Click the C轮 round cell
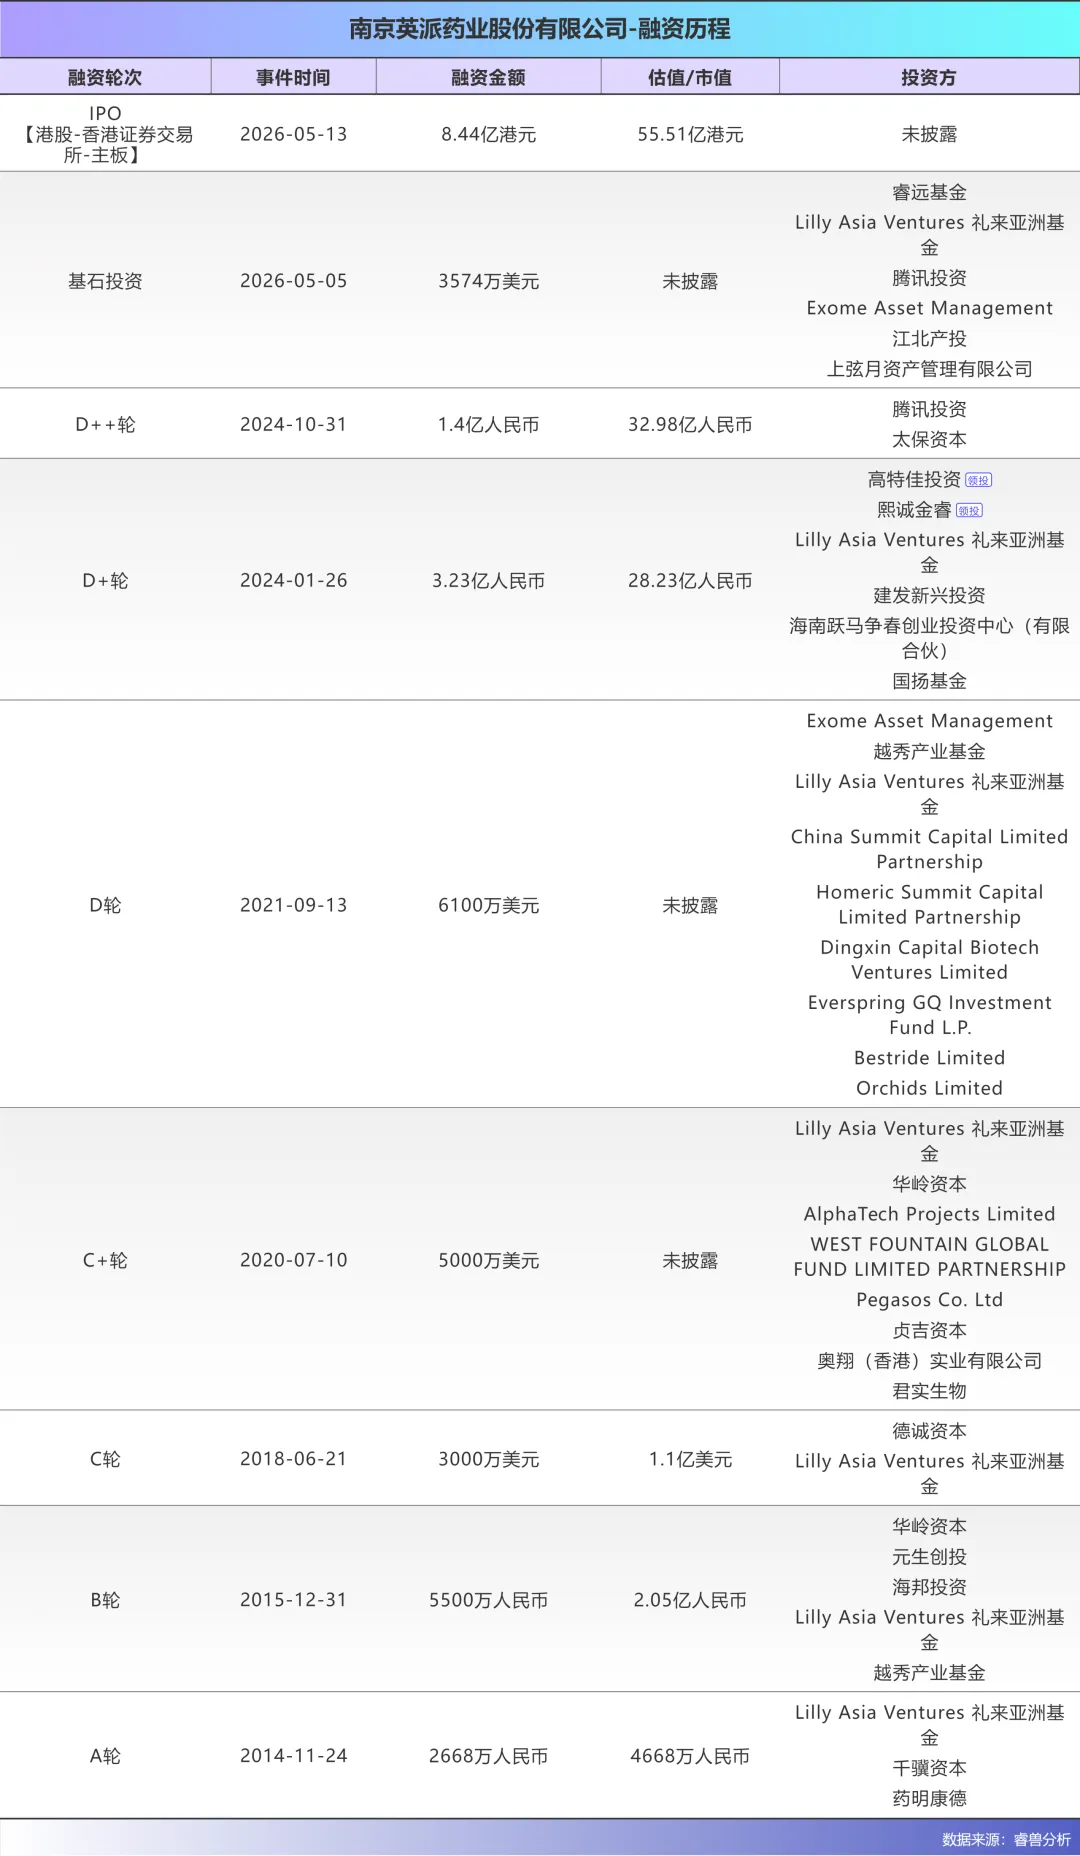The image size is (1080, 1856). [x=105, y=1459]
